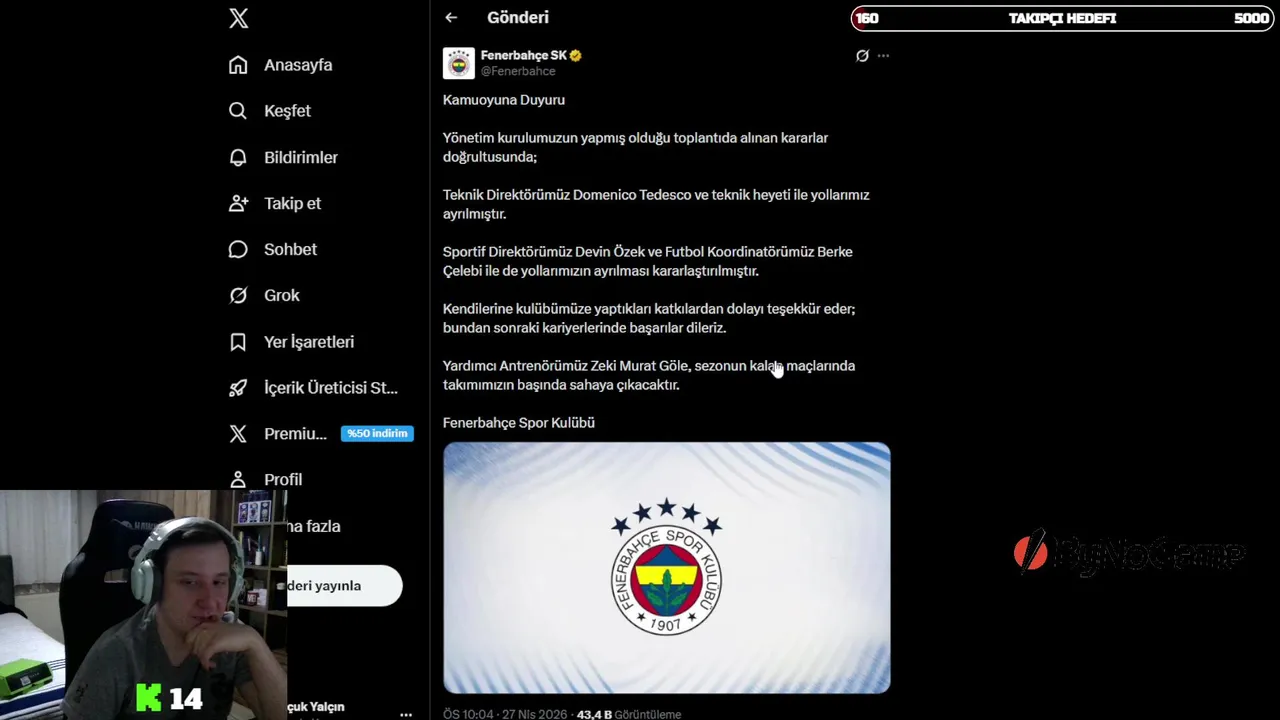Click the Gönderi yayınla button
The width and height of the screenshot is (1280, 720).
click(344, 586)
